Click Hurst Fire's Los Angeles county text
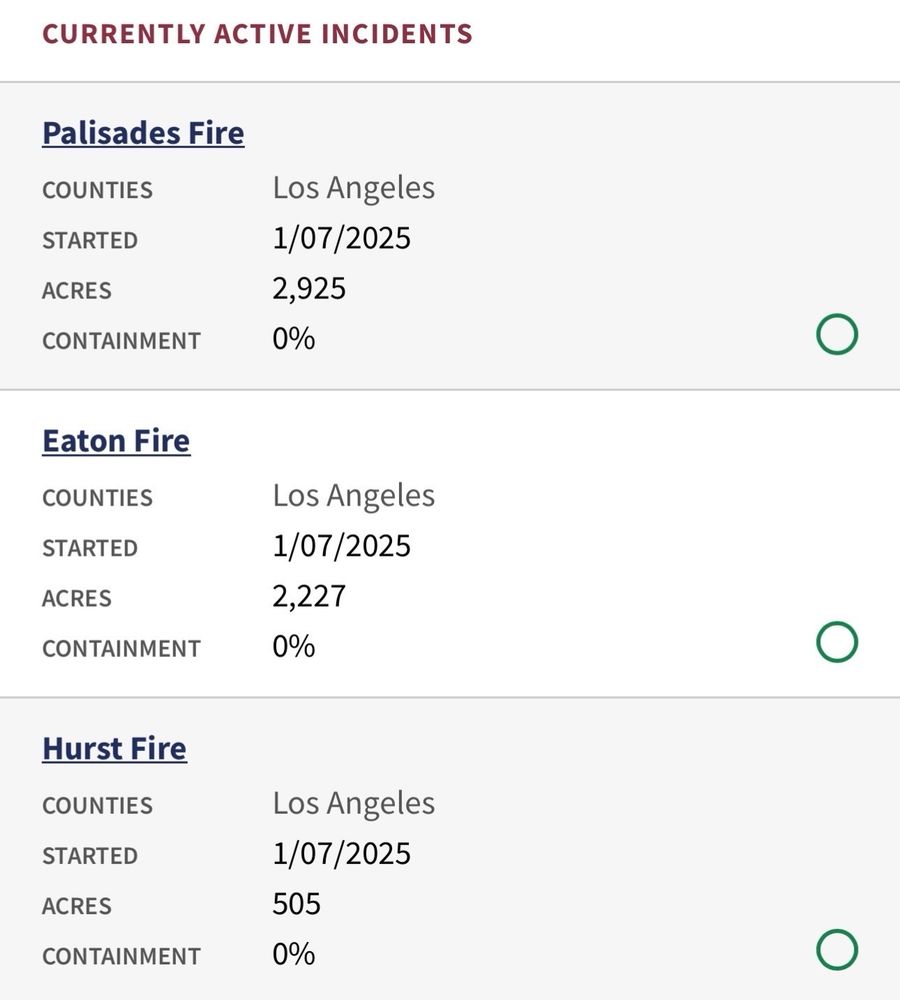Viewport: 900px width, 1000px height. 353,804
